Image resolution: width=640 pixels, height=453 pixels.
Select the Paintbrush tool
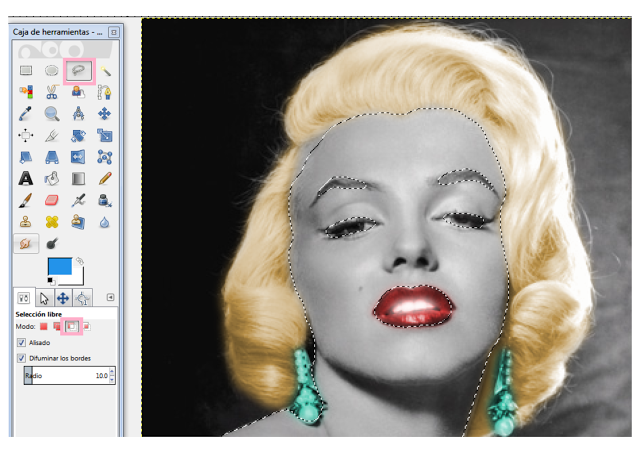pyautogui.click(x=25, y=200)
